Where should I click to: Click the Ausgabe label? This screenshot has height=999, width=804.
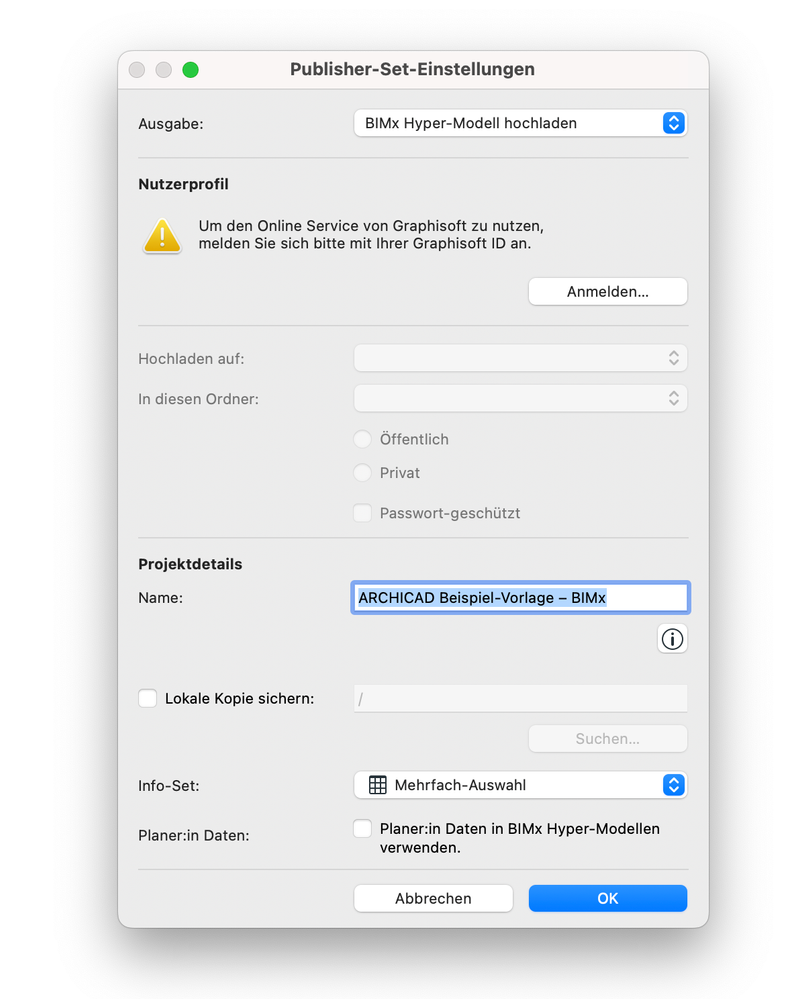[171, 124]
